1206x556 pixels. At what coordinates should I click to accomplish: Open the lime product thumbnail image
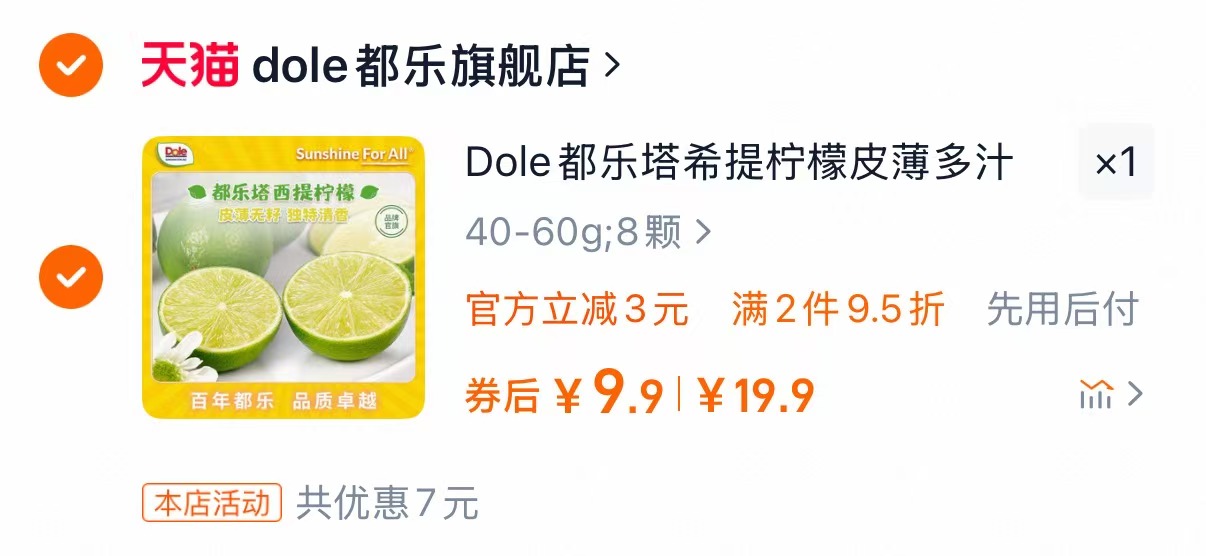[283, 277]
